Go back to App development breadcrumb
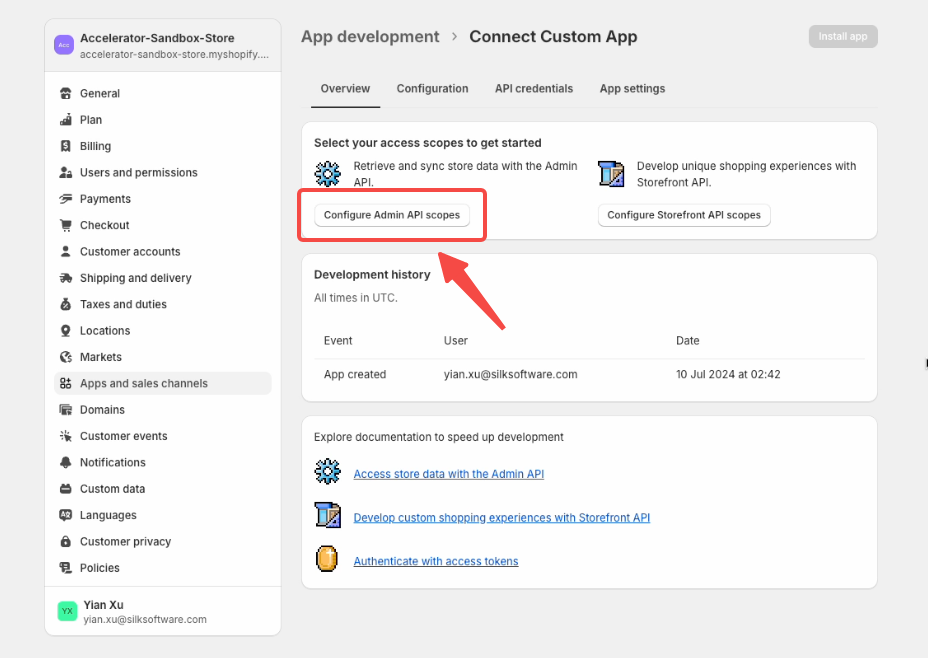The width and height of the screenshot is (928, 658). click(x=370, y=37)
